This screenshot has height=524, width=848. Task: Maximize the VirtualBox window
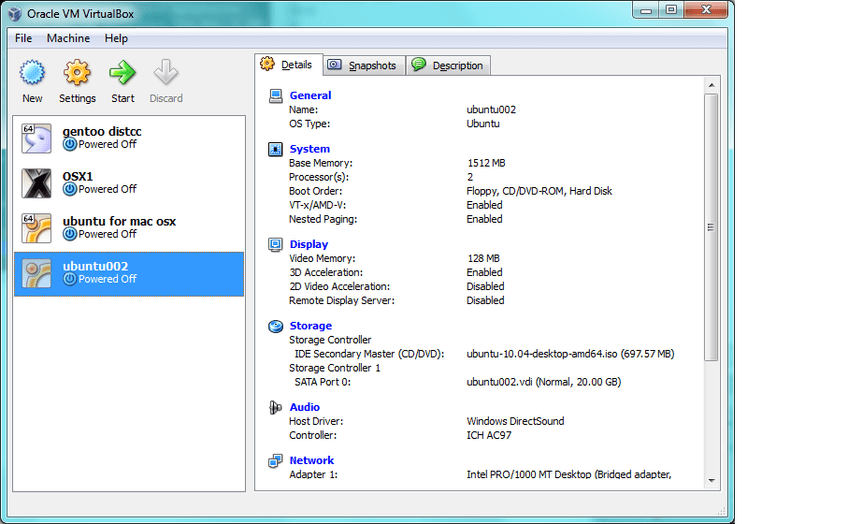click(x=671, y=10)
